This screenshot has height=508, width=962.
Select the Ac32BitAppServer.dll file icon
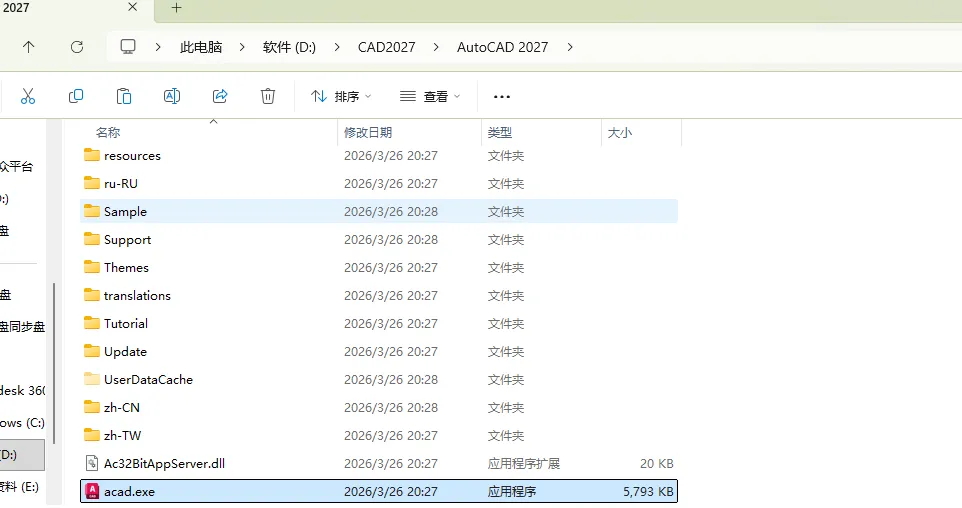coord(91,463)
